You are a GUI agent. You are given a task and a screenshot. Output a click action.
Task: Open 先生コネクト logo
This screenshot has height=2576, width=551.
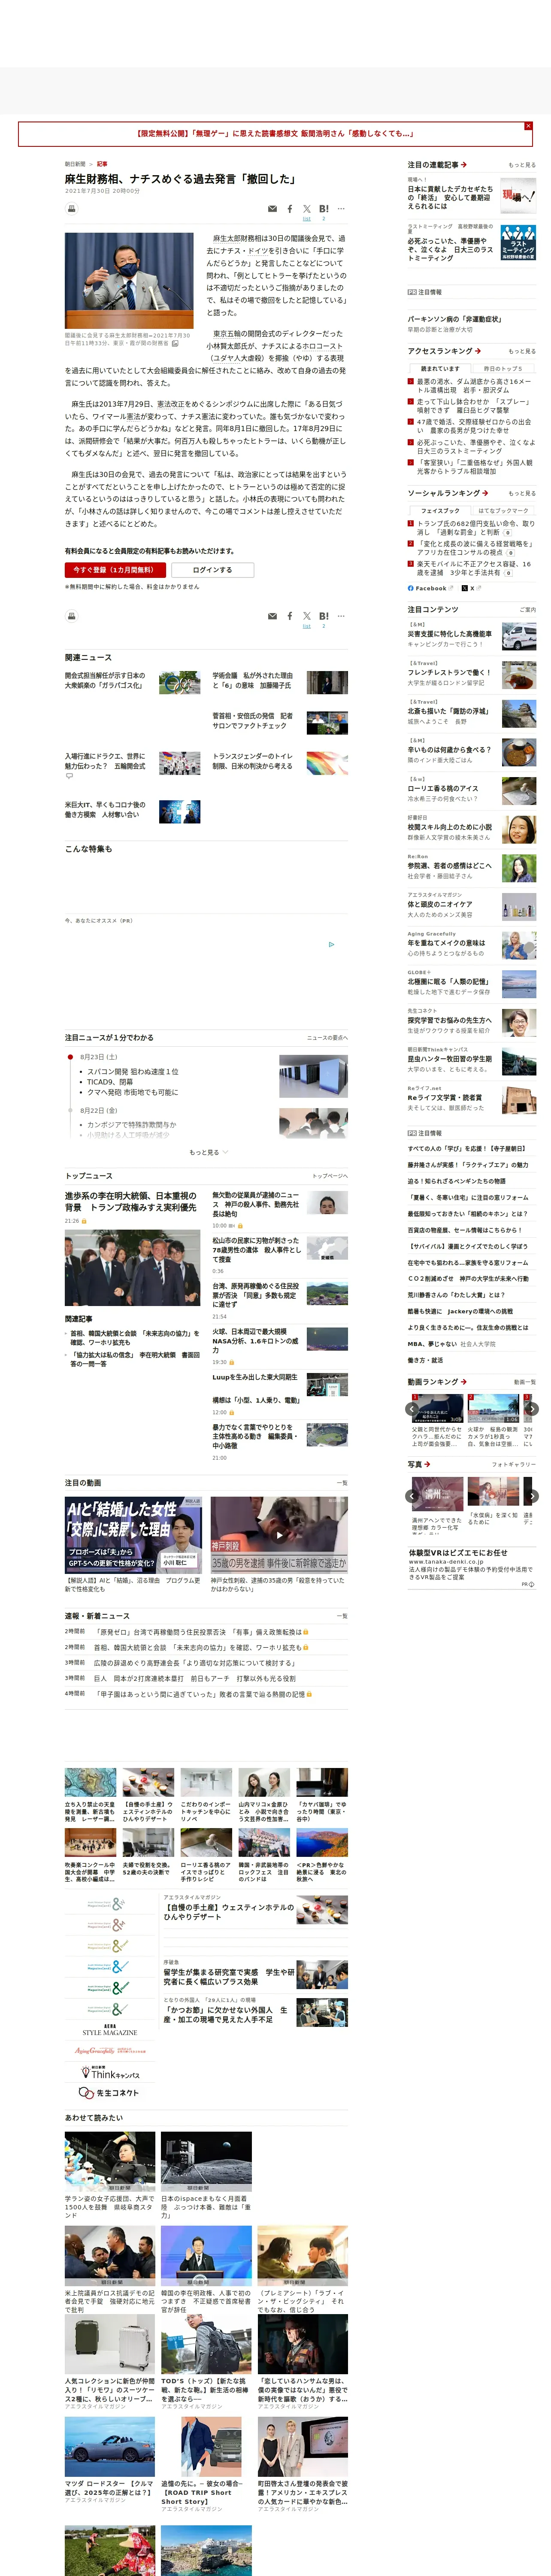coord(109,2092)
